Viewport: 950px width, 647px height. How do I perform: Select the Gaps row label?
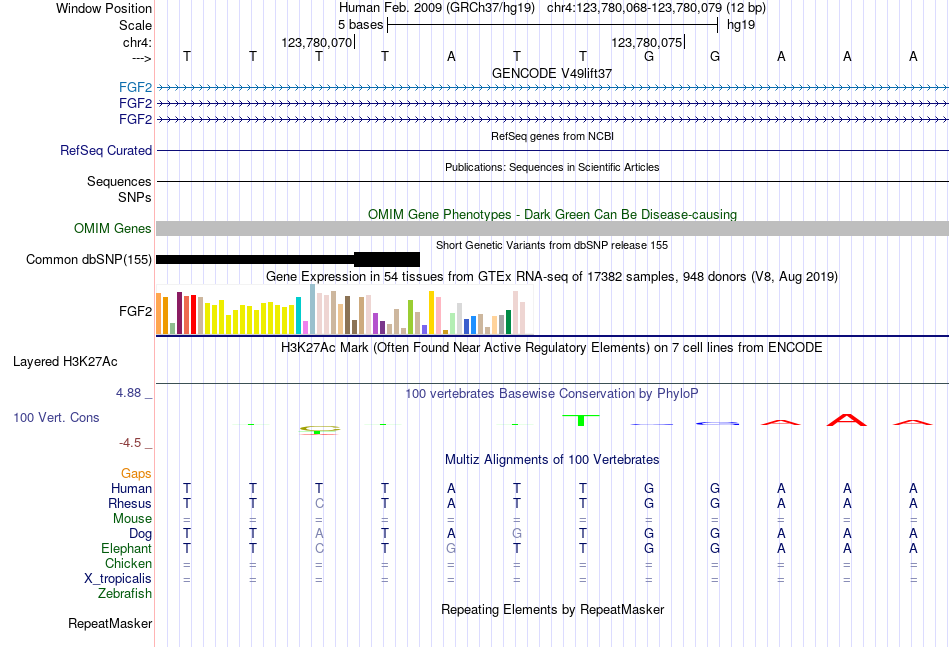click(136, 473)
